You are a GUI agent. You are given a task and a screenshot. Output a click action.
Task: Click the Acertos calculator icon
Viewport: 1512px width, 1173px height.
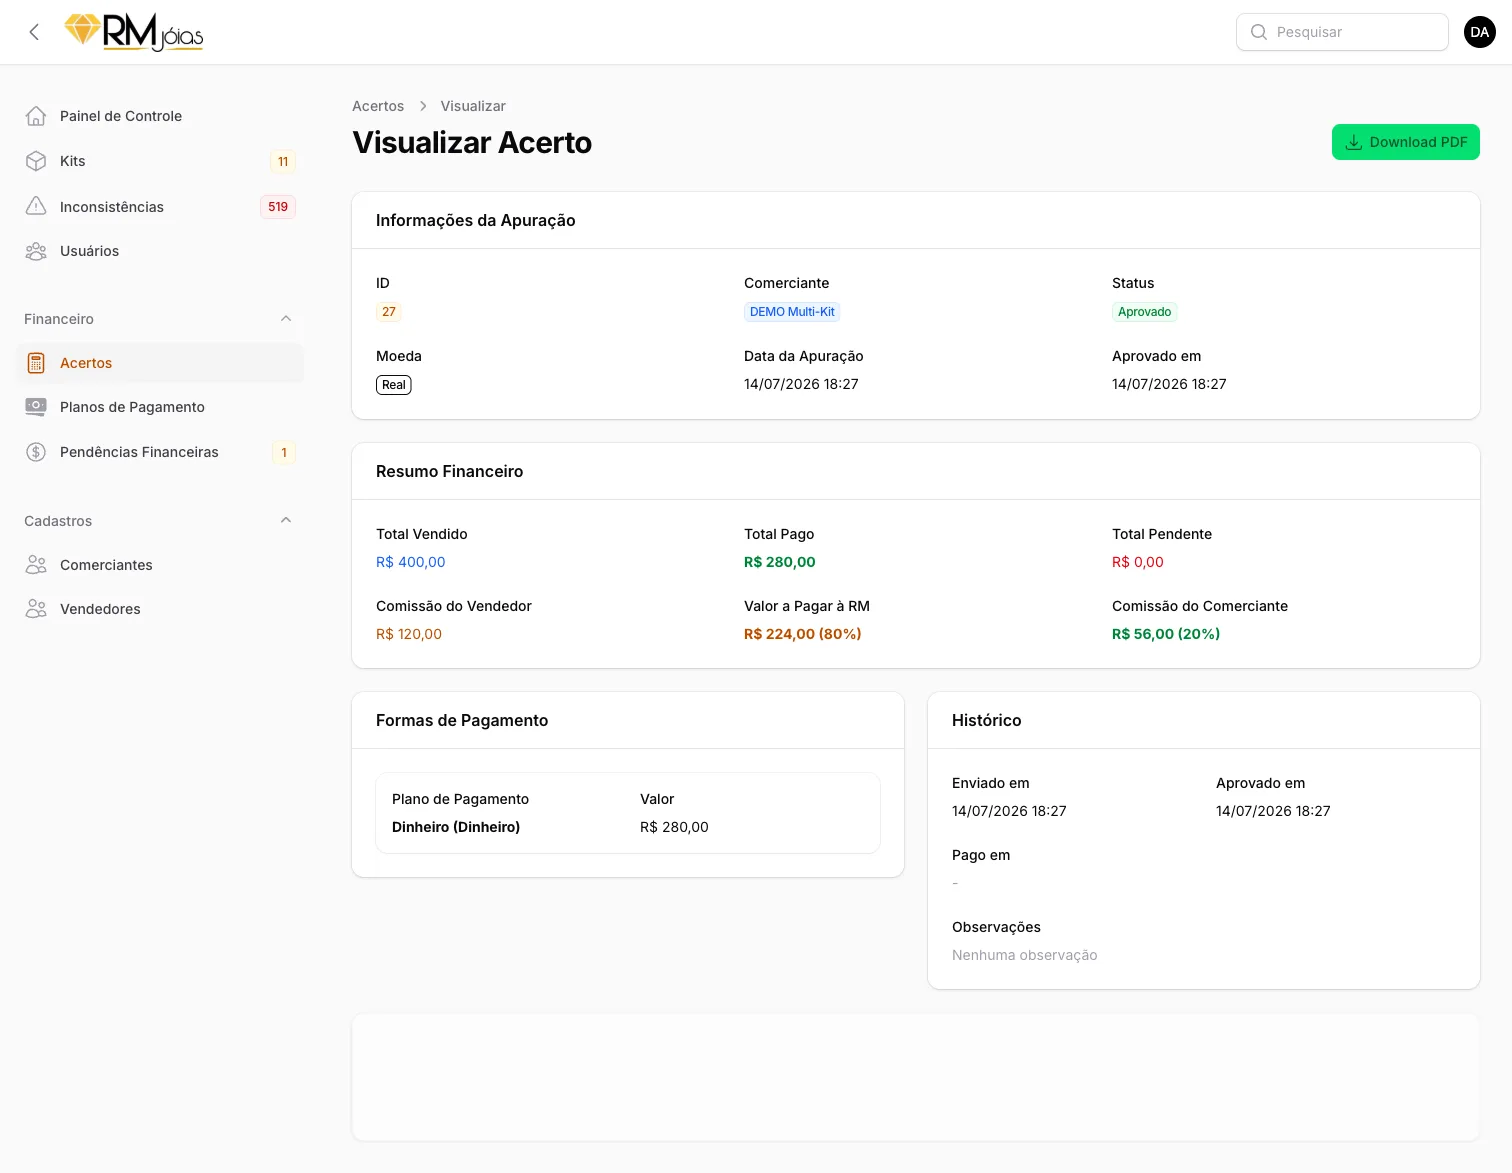[x=36, y=363]
